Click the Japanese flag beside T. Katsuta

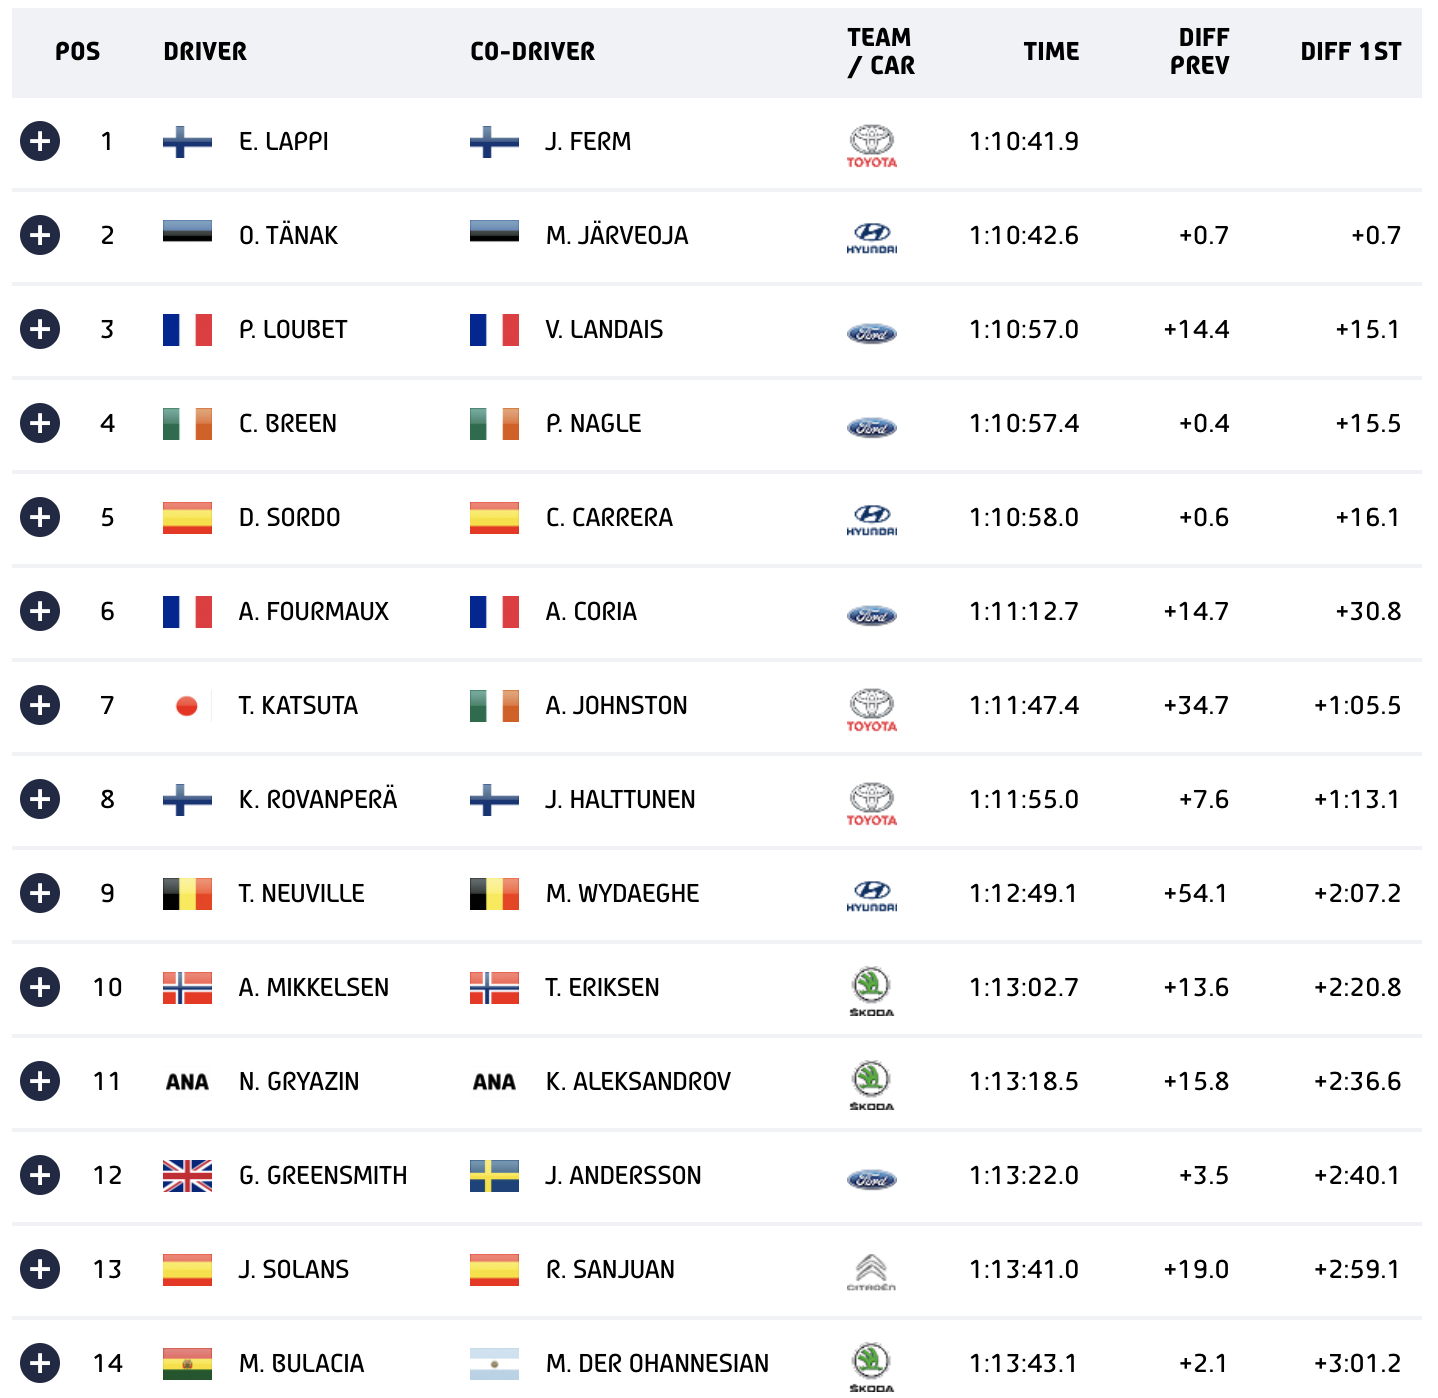(x=187, y=706)
